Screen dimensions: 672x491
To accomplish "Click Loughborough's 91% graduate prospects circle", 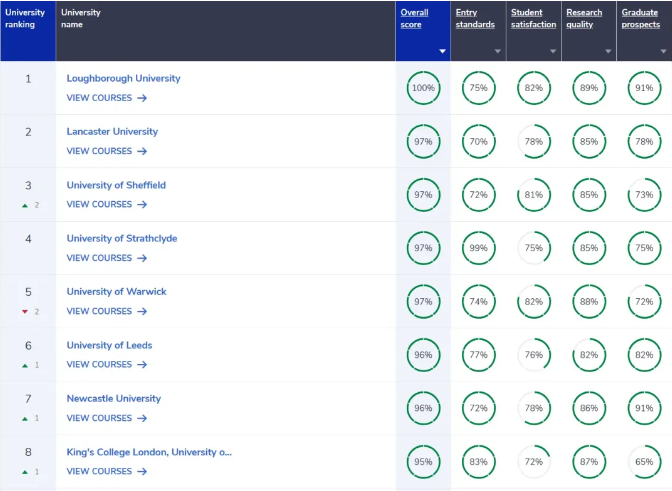I will (x=645, y=88).
